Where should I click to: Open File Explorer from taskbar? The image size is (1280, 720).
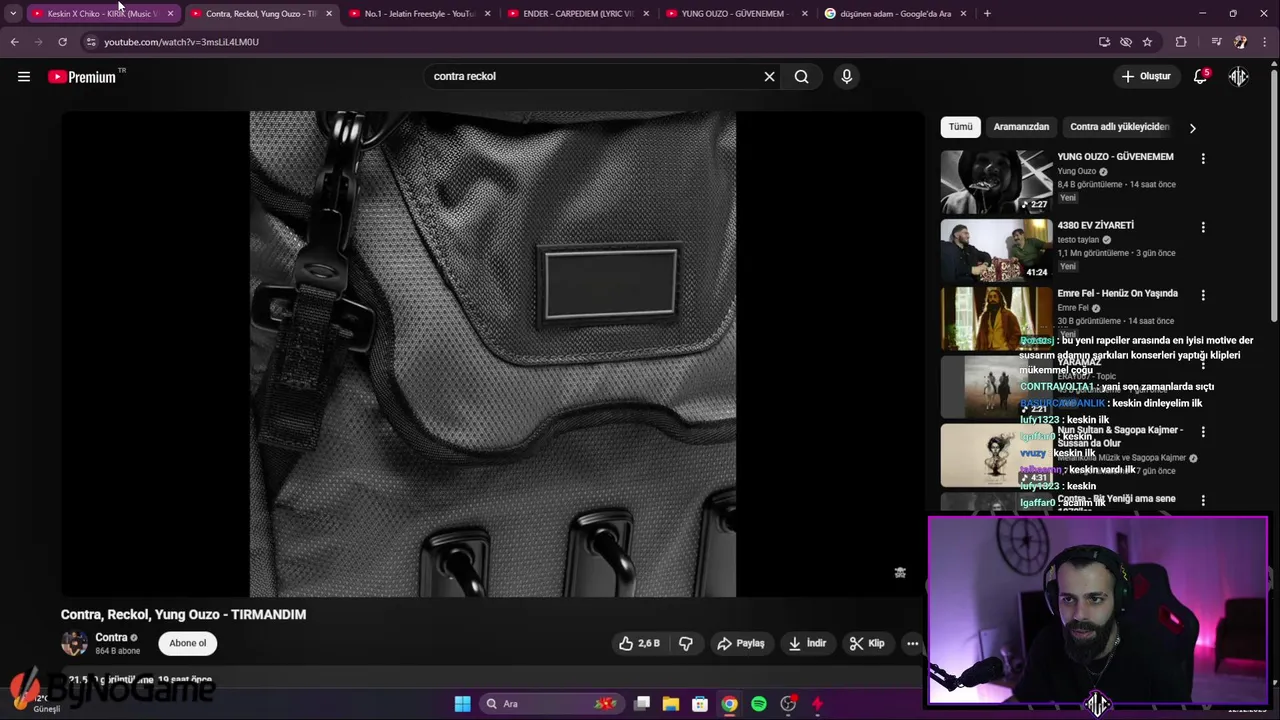click(671, 704)
